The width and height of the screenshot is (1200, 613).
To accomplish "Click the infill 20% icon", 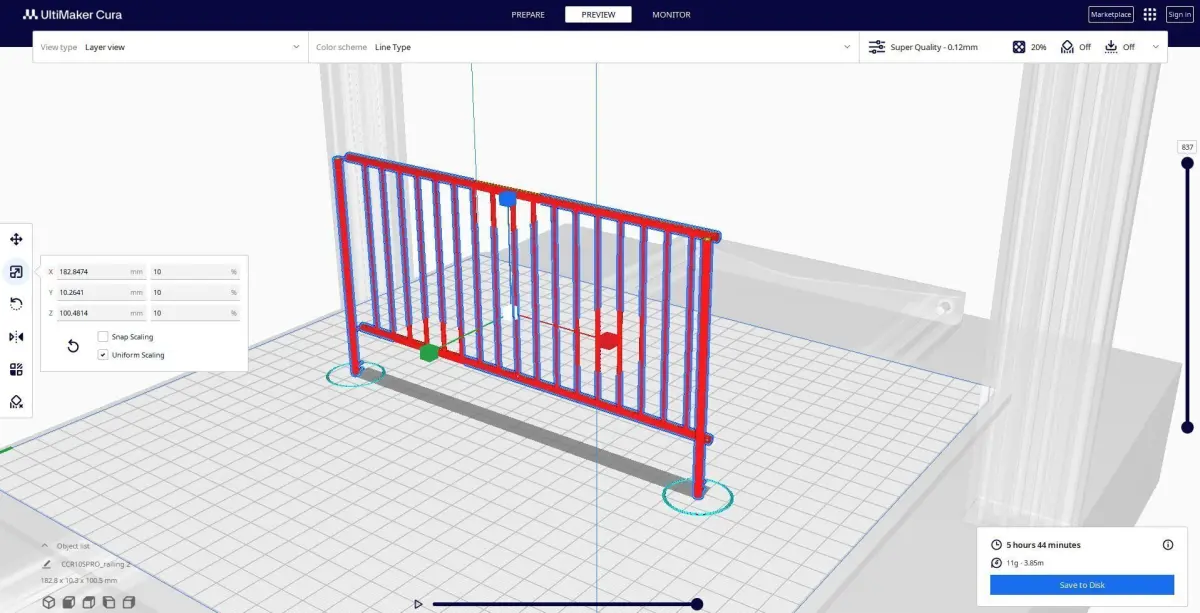I will click(1018, 47).
